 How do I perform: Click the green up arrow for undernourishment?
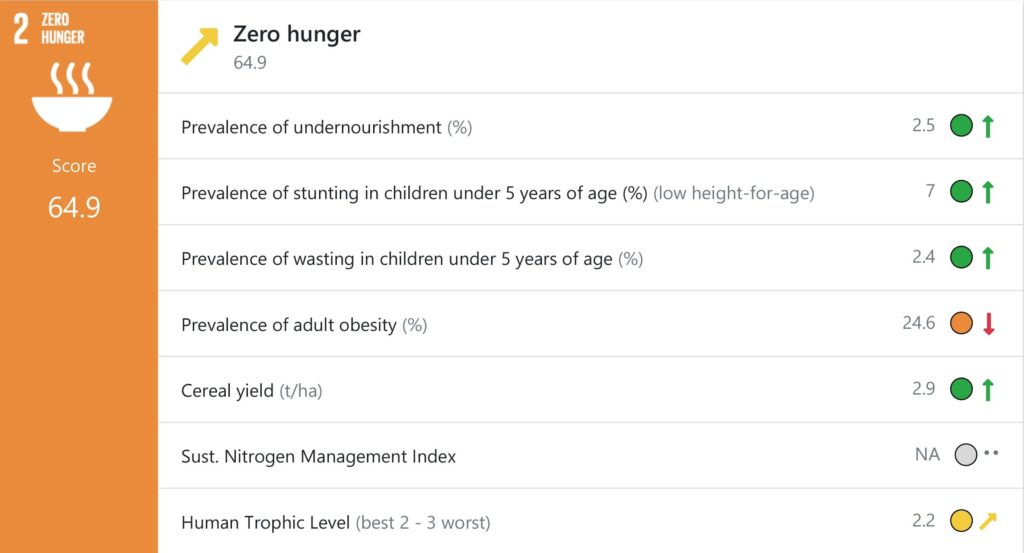[x=988, y=126]
